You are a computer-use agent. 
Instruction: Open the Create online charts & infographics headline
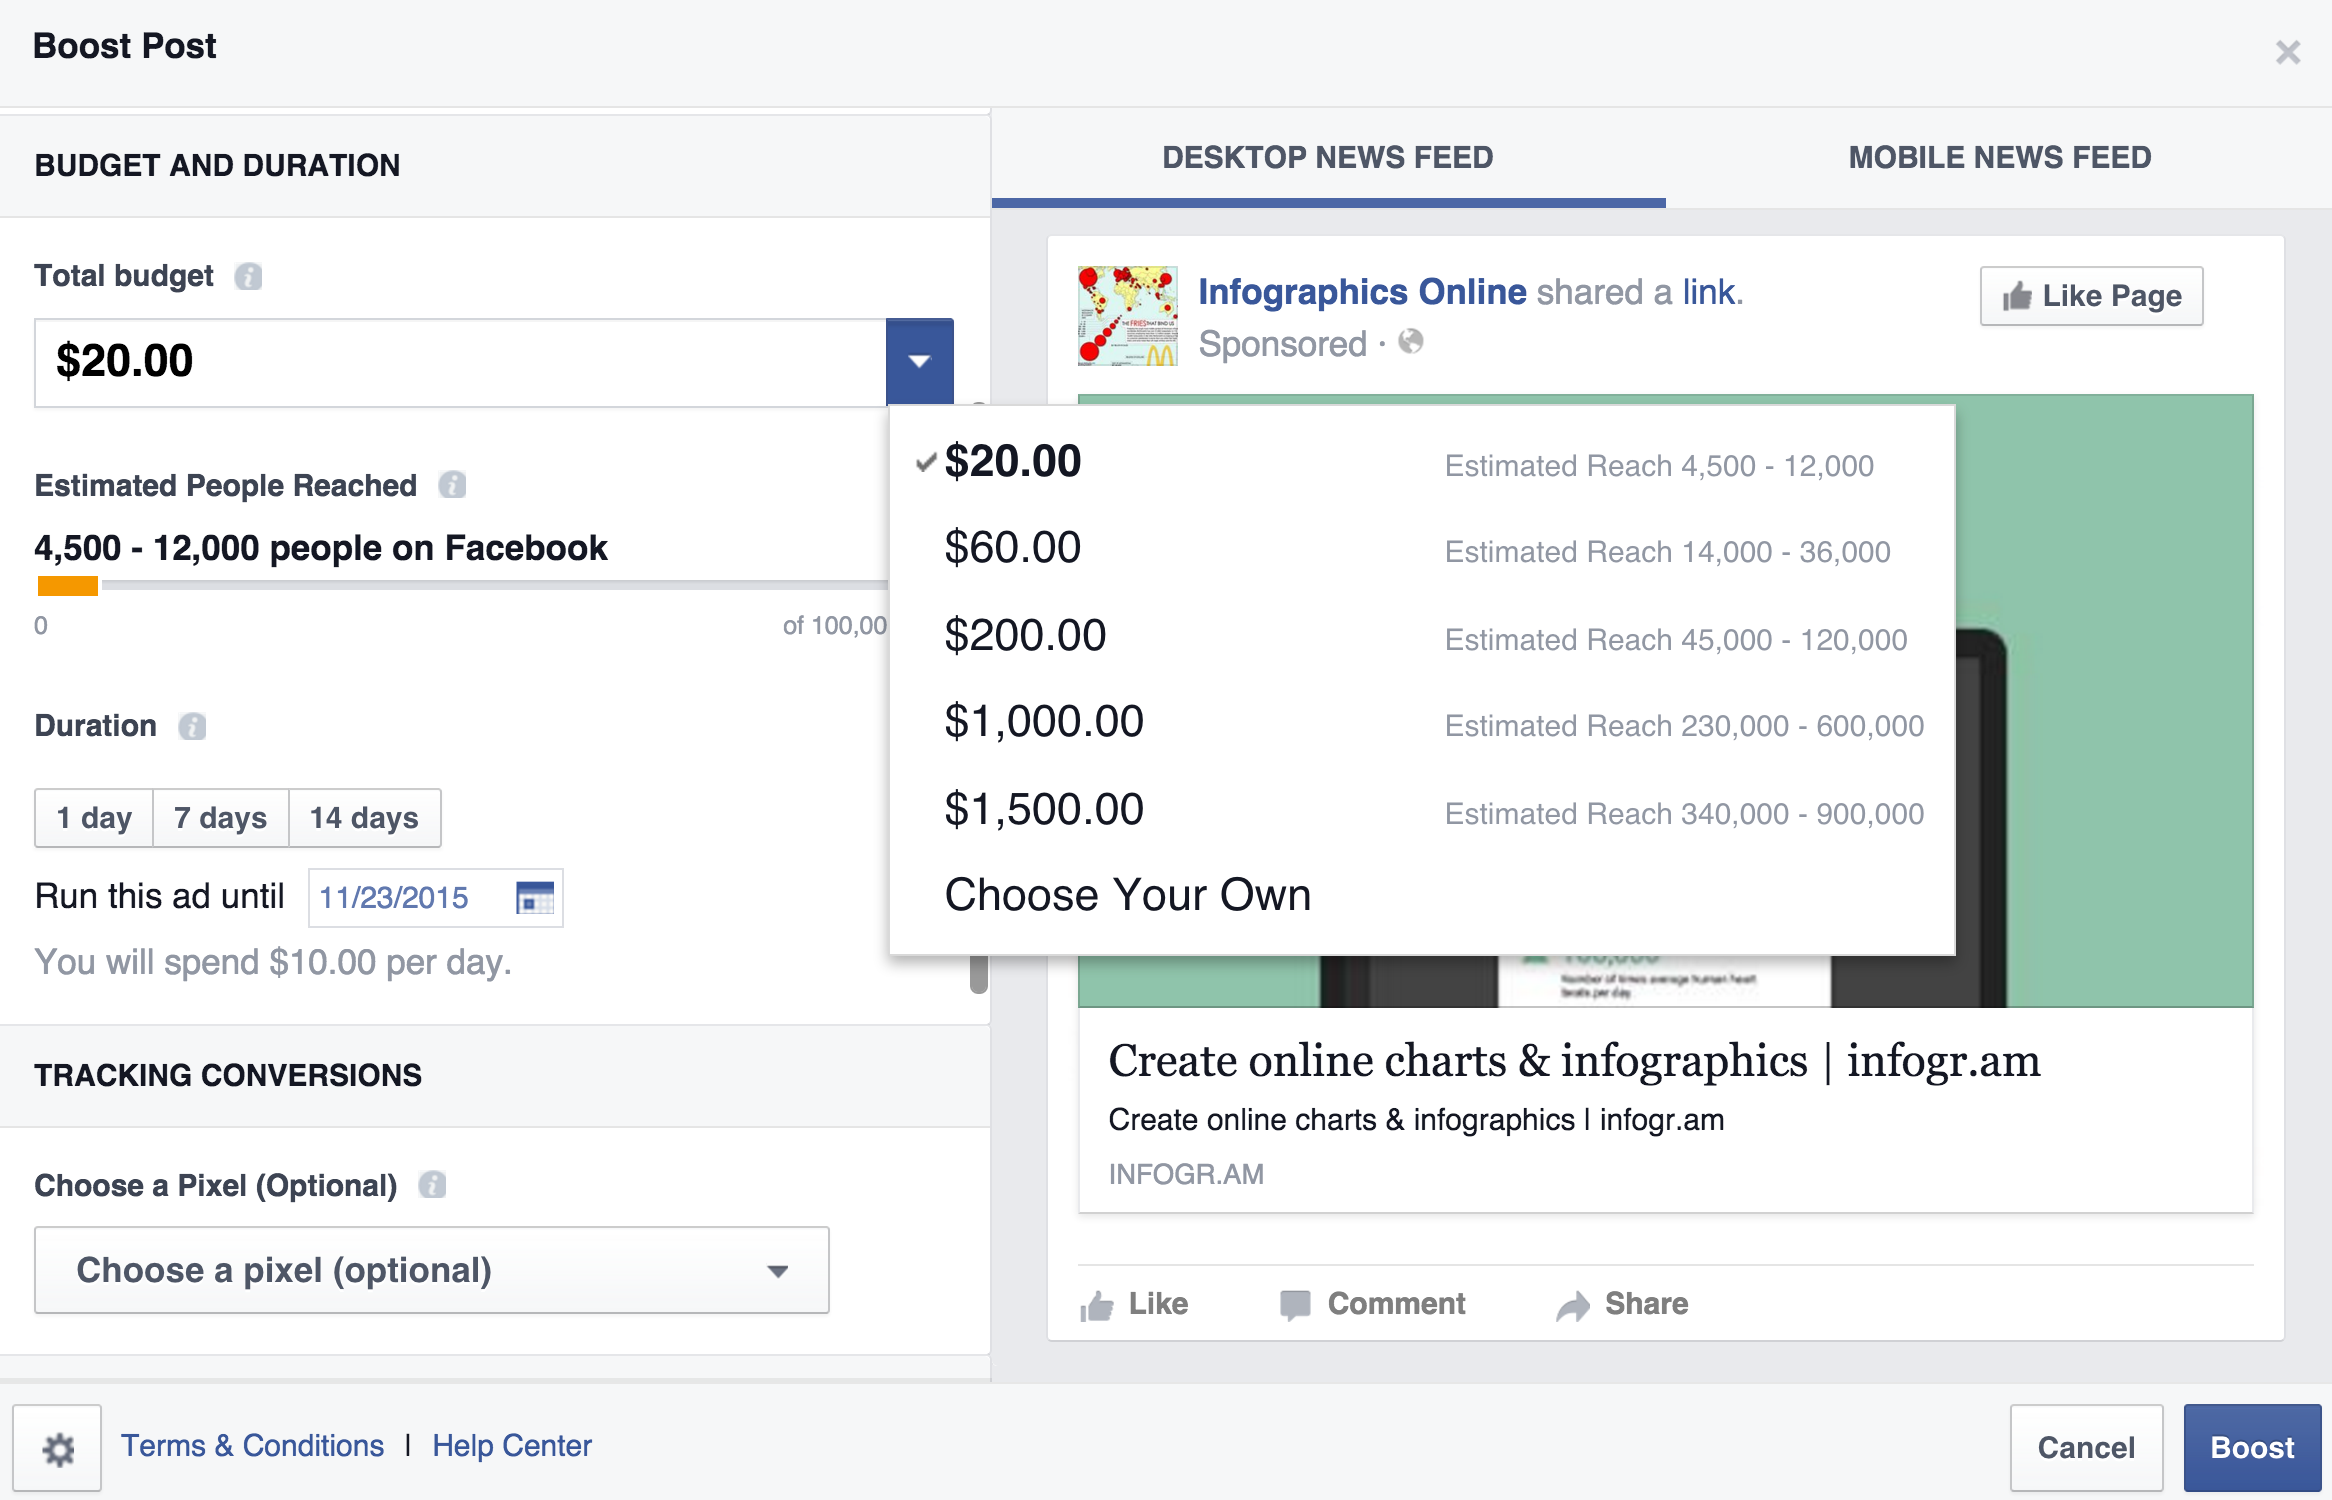tap(1574, 1061)
